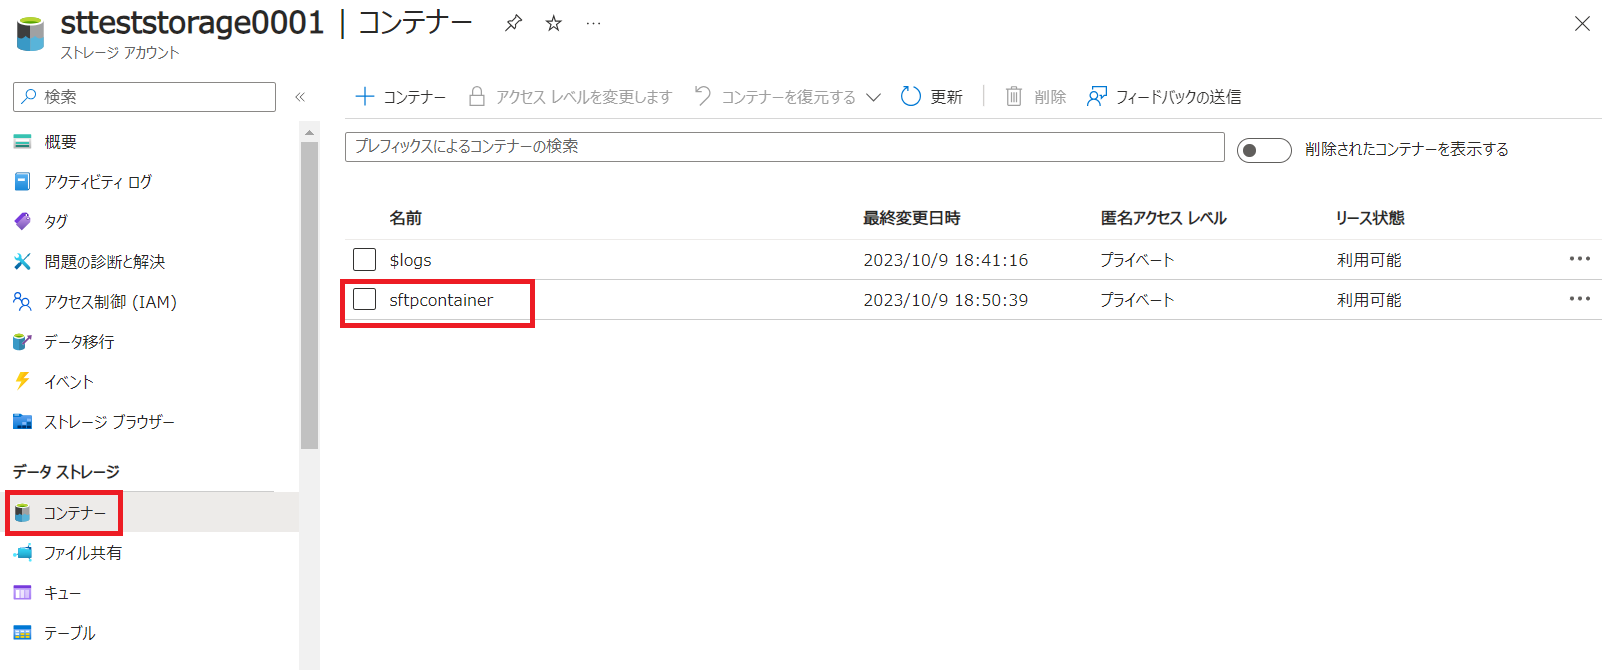Open the sftpcontainer row ellipsis menu

pyautogui.click(x=1580, y=299)
